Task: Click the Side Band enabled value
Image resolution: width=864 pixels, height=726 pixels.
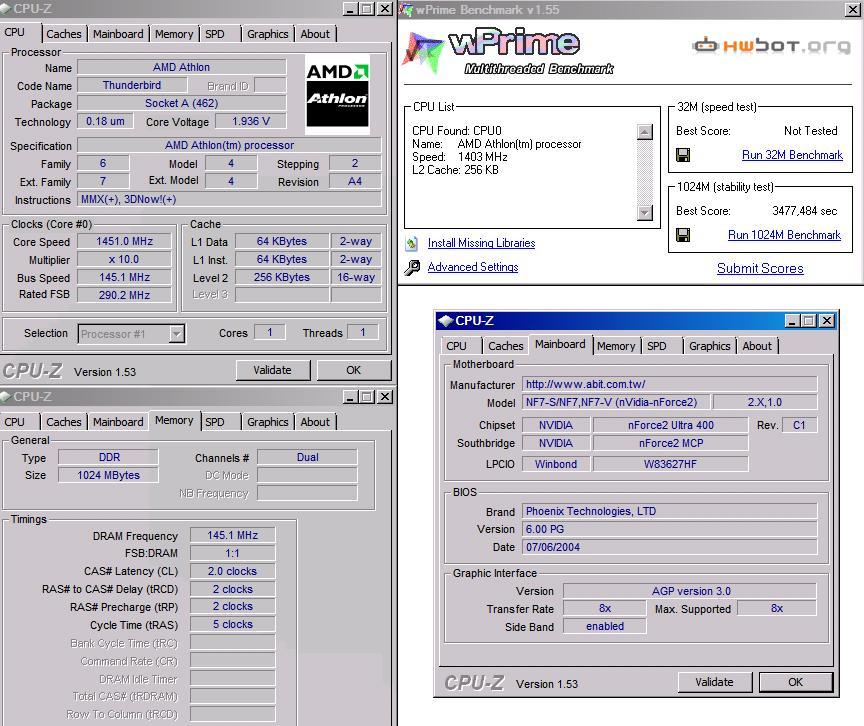Action: pos(605,626)
